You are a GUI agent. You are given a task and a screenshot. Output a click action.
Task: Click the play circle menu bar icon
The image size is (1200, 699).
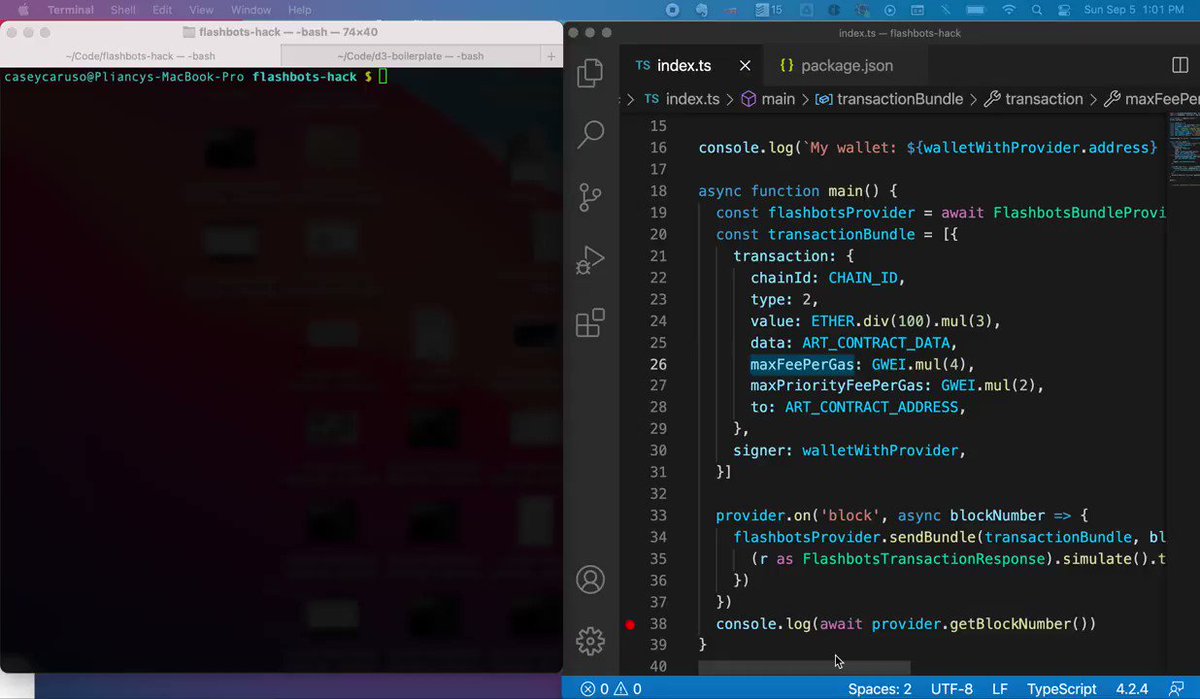pyautogui.click(x=891, y=10)
